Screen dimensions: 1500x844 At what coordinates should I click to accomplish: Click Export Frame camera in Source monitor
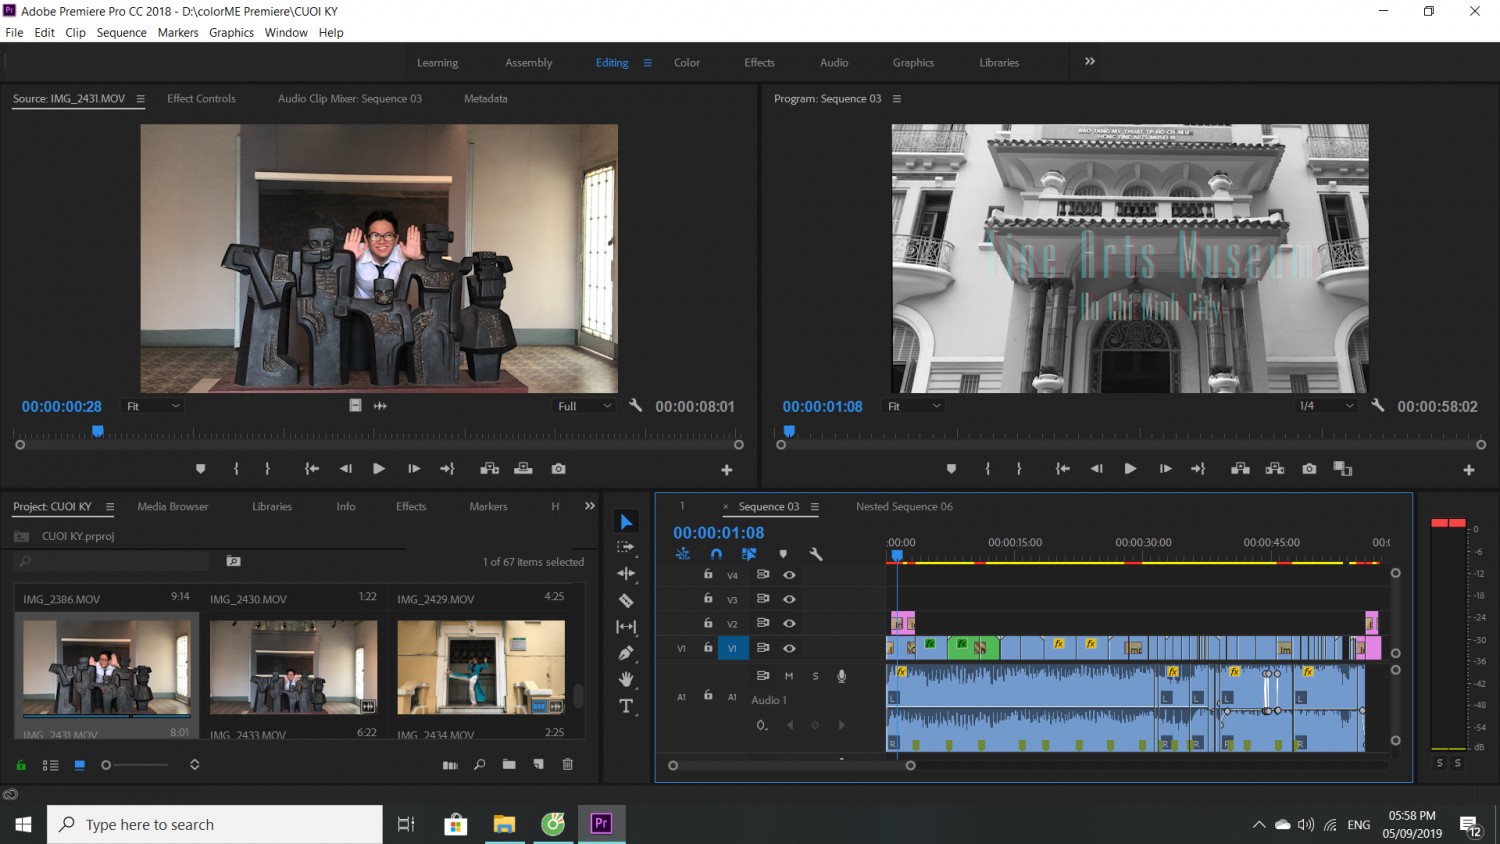[558, 468]
